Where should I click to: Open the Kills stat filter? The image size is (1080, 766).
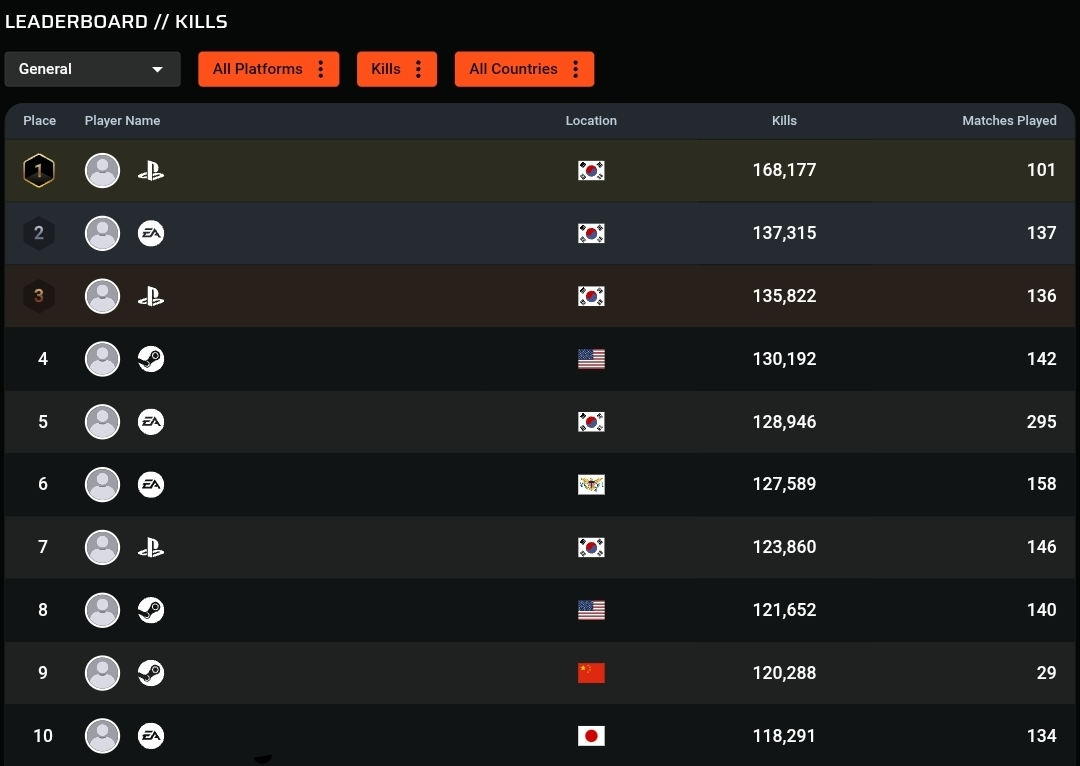pyautogui.click(x=396, y=69)
